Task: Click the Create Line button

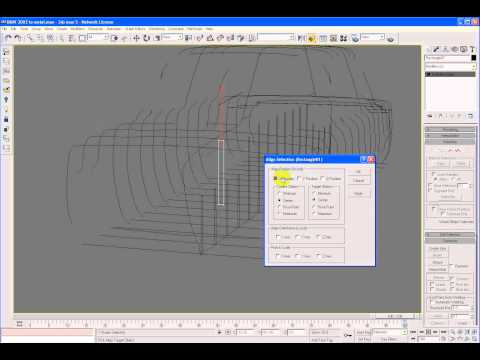Action: point(437,249)
